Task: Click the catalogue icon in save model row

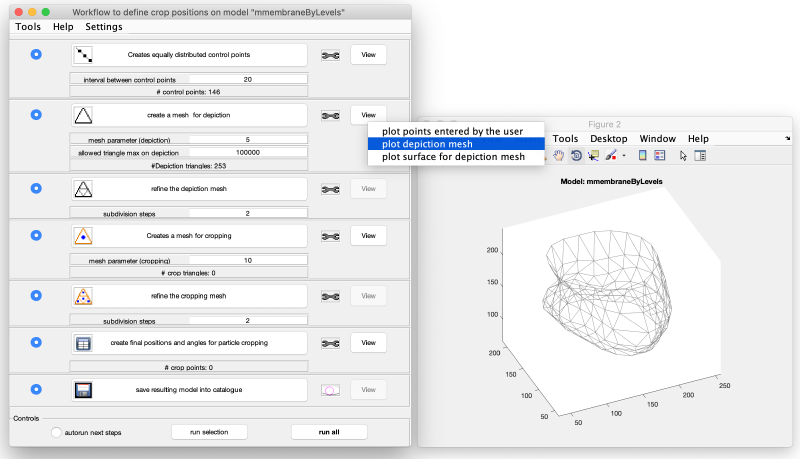Action: [x=331, y=391]
